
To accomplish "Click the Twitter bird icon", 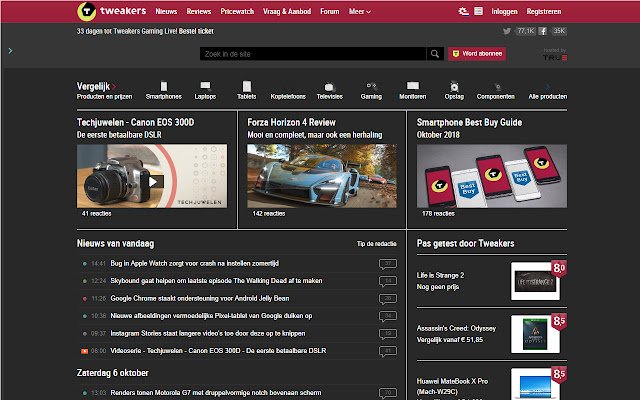I will tap(507, 31).
